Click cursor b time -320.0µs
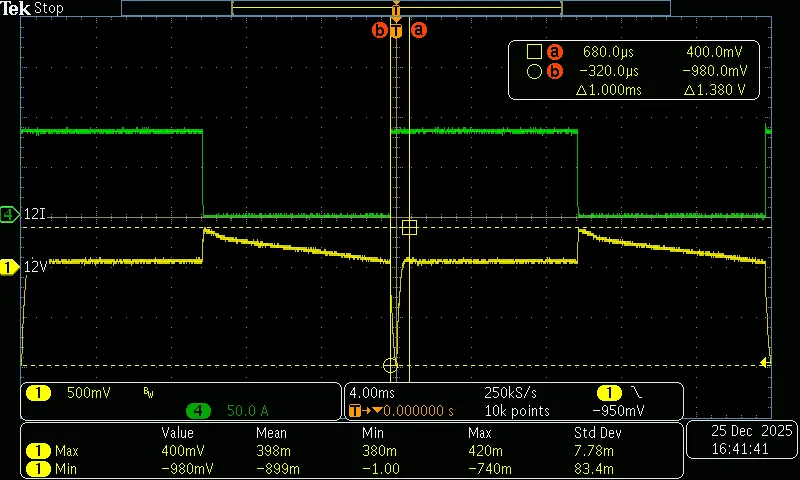The height and width of the screenshot is (480, 800). click(609, 71)
